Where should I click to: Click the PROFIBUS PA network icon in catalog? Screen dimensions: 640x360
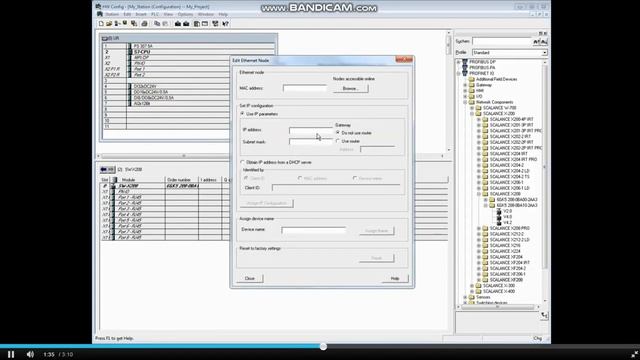[x=464, y=68]
